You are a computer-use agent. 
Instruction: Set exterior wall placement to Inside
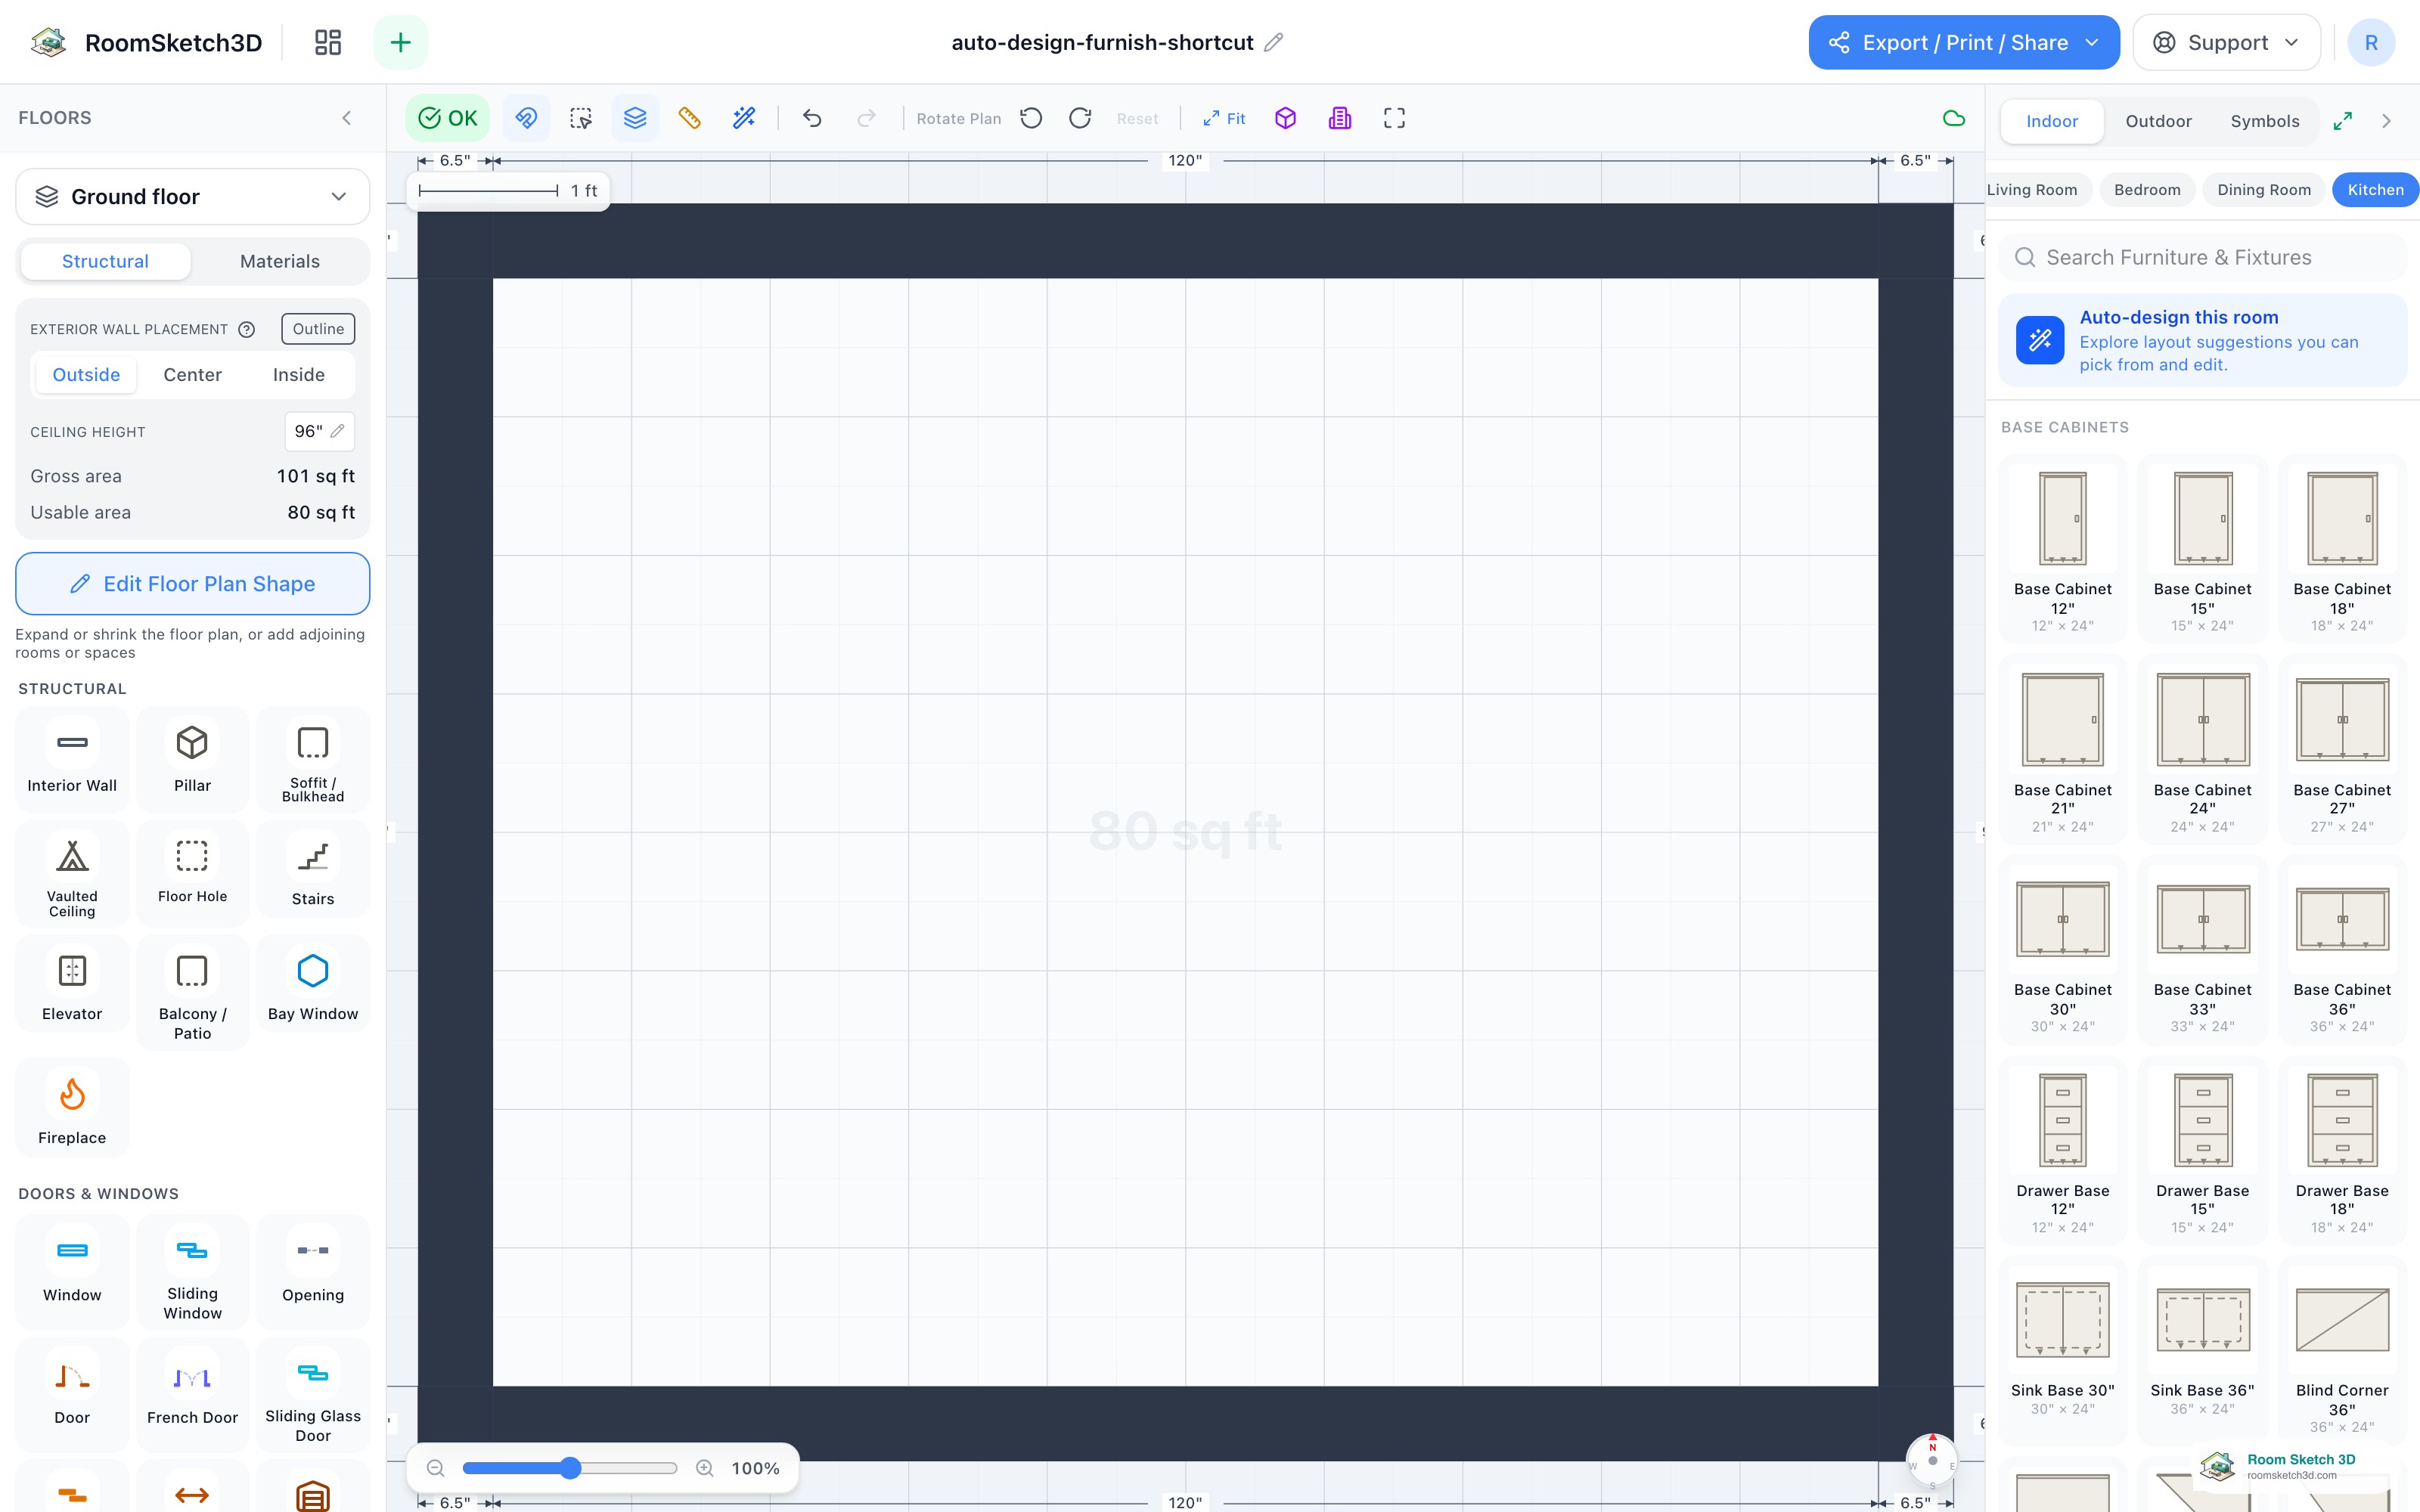point(299,375)
